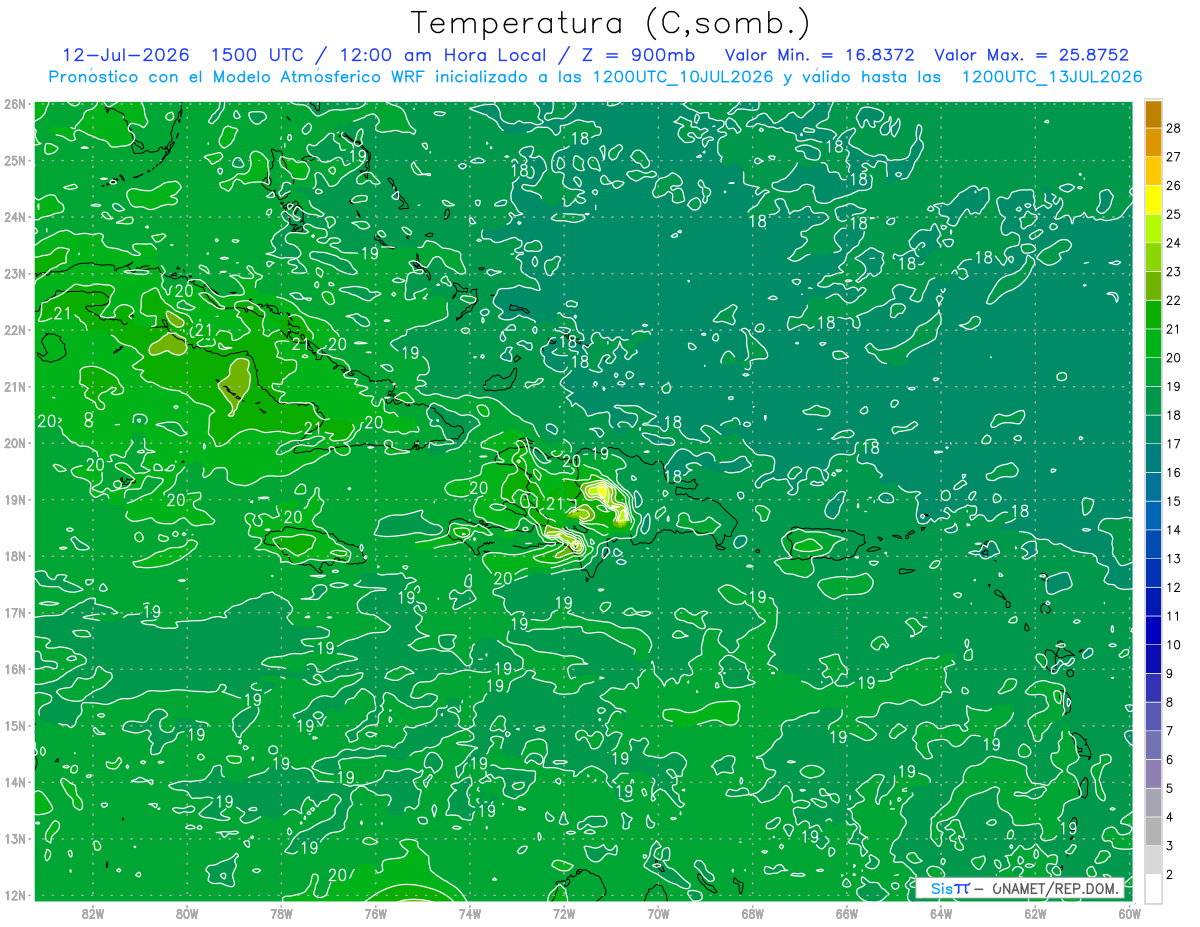Viewport: 1200px width, 927px height.
Task: Click the blue legend swatch between 13 and 14
Action: pos(1152,545)
